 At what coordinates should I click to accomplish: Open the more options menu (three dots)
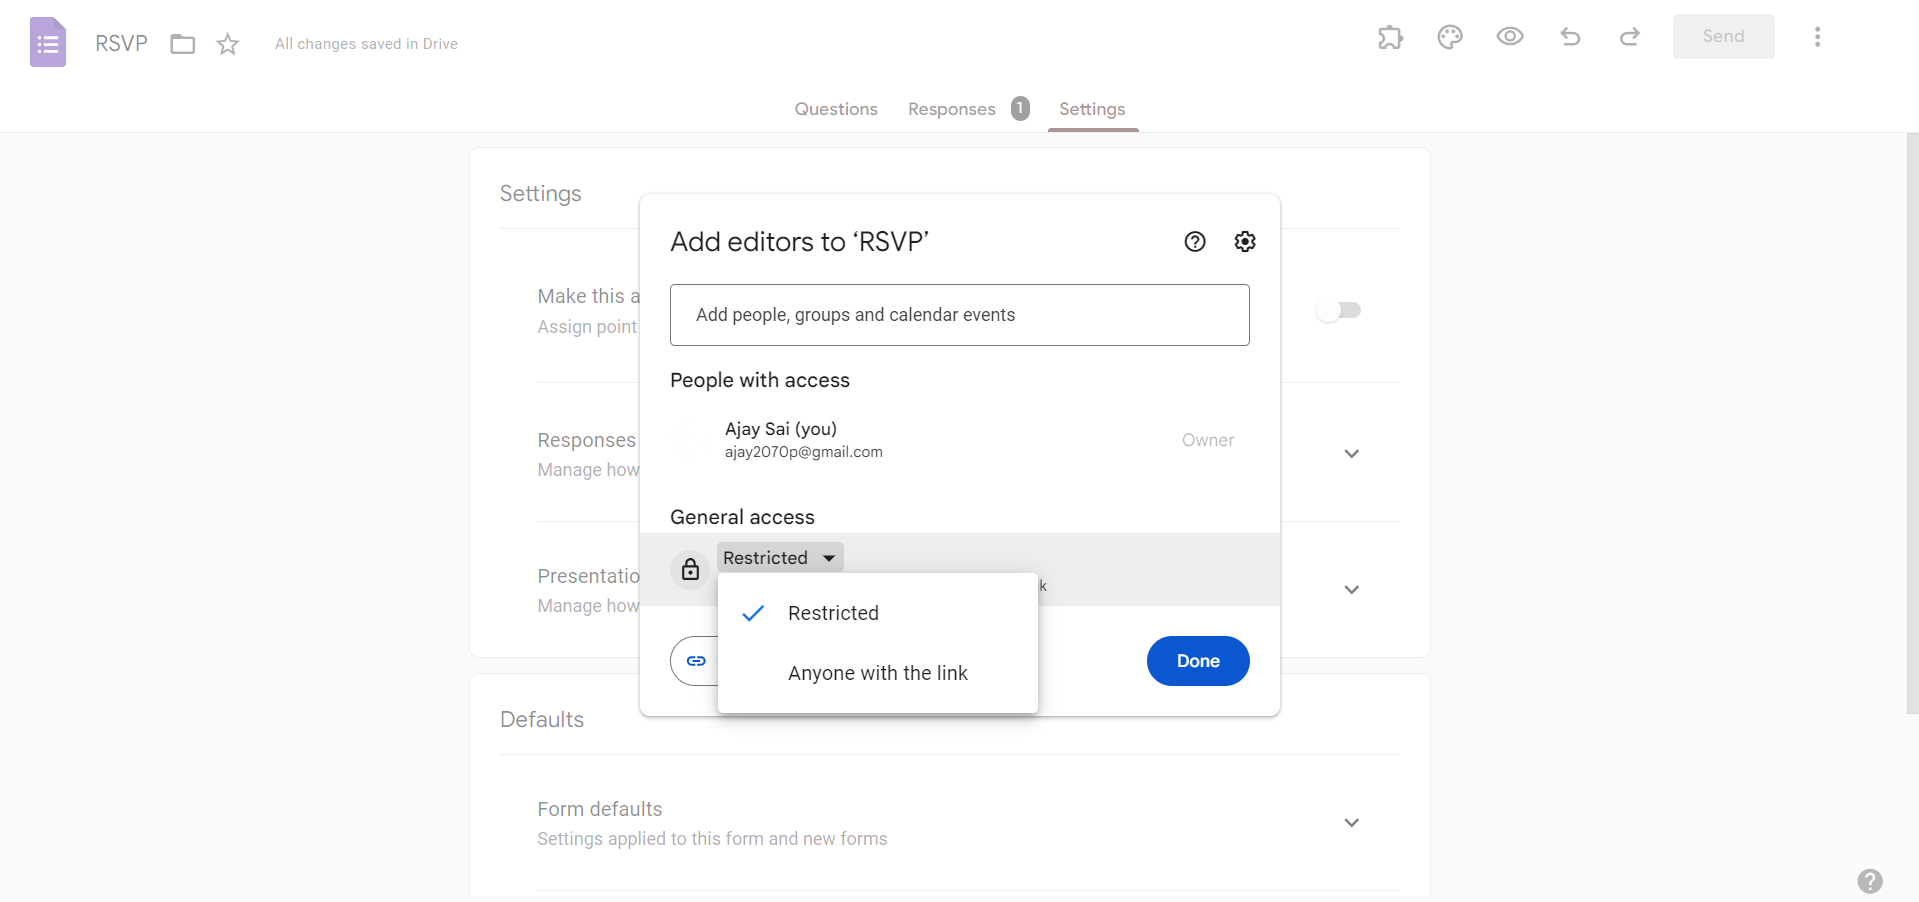(x=1817, y=37)
